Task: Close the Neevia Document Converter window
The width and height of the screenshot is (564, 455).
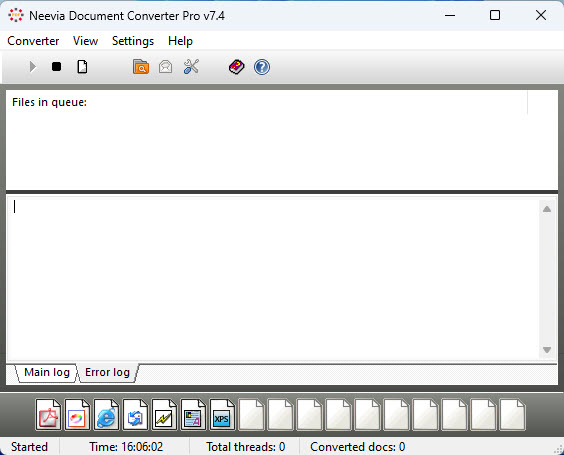Action: point(541,15)
